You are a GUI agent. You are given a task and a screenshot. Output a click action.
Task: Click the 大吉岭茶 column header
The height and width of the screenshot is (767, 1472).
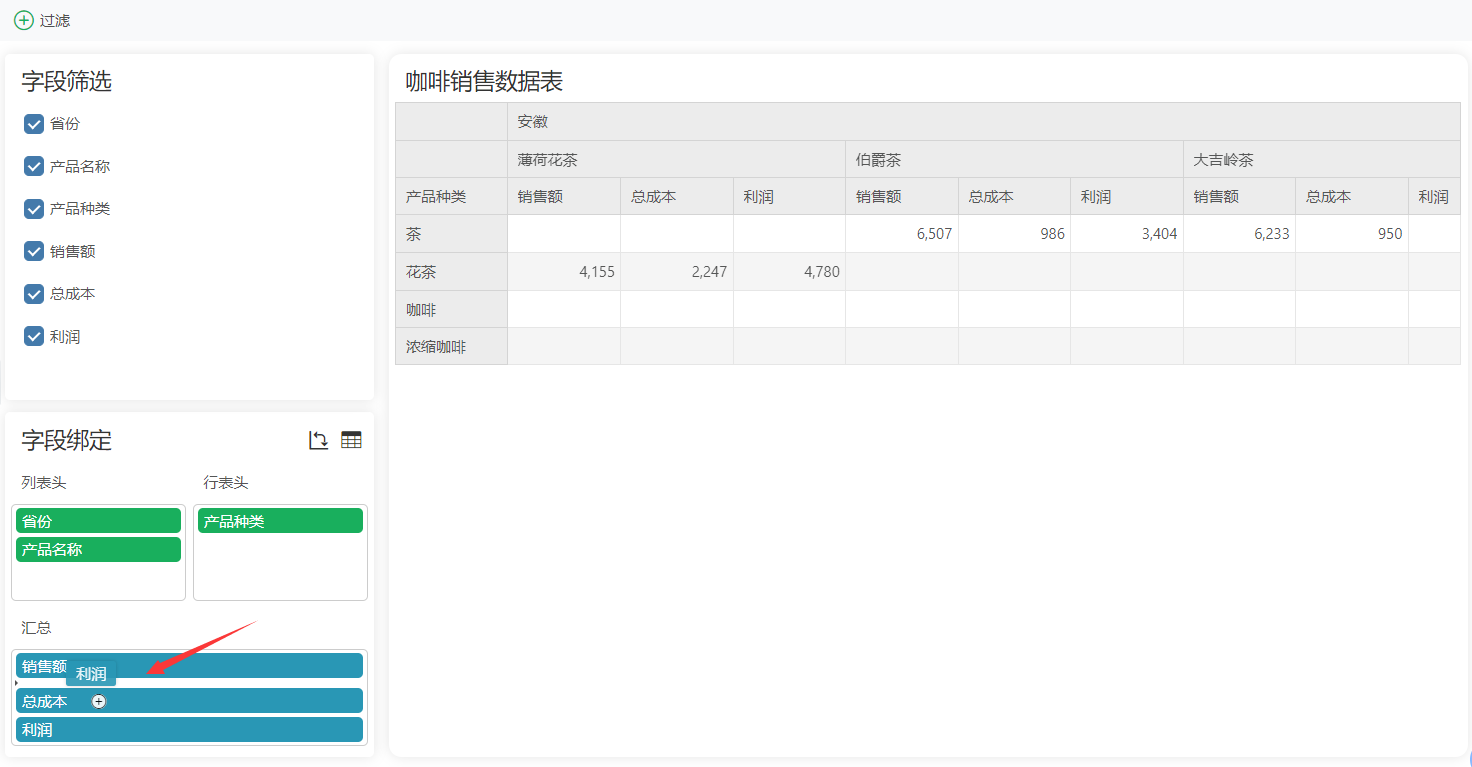tap(1322, 159)
